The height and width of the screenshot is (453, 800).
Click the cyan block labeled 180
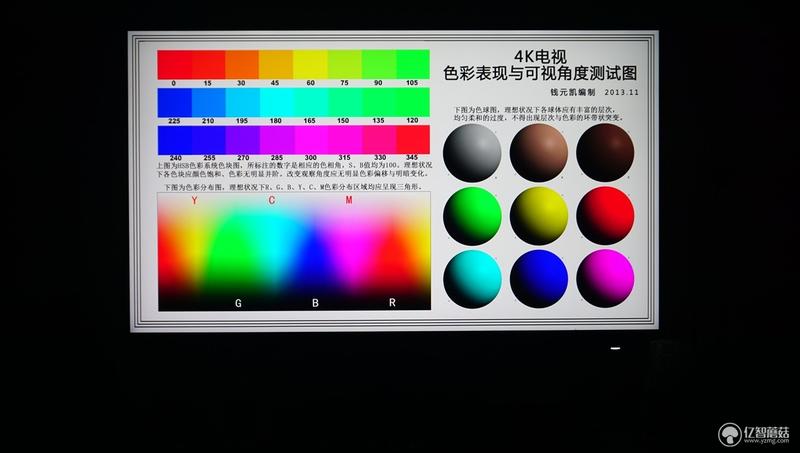[x=276, y=103]
